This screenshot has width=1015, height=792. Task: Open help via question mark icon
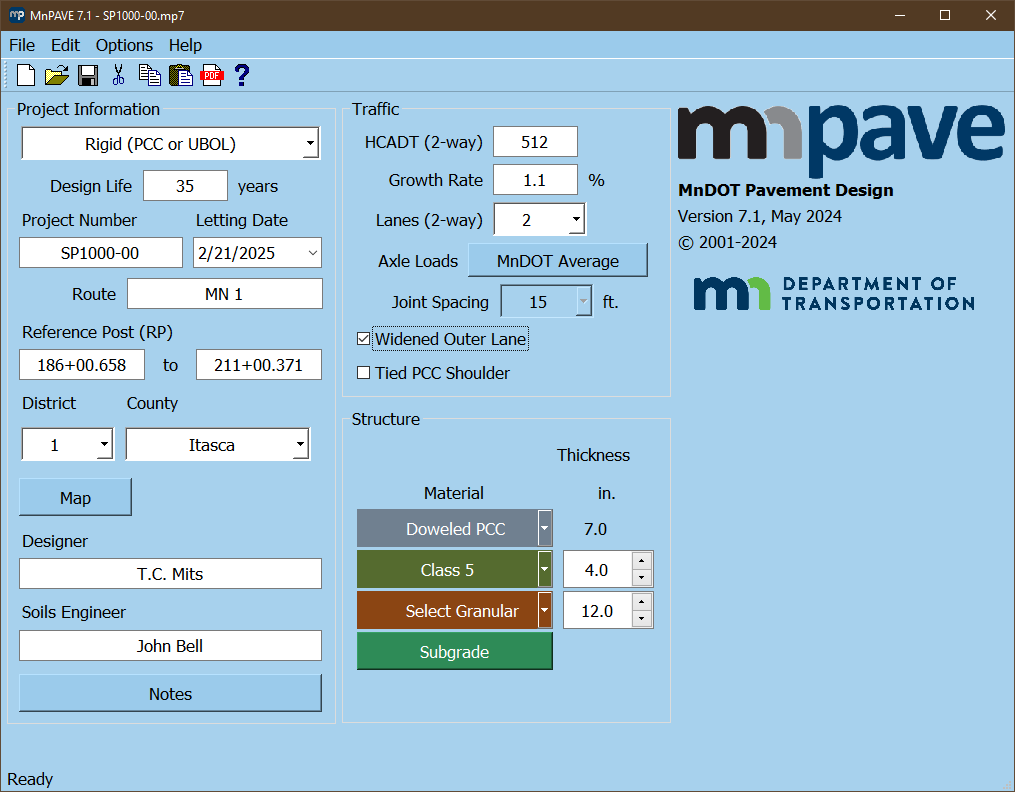pyautogui.click(x=241, y=75)
